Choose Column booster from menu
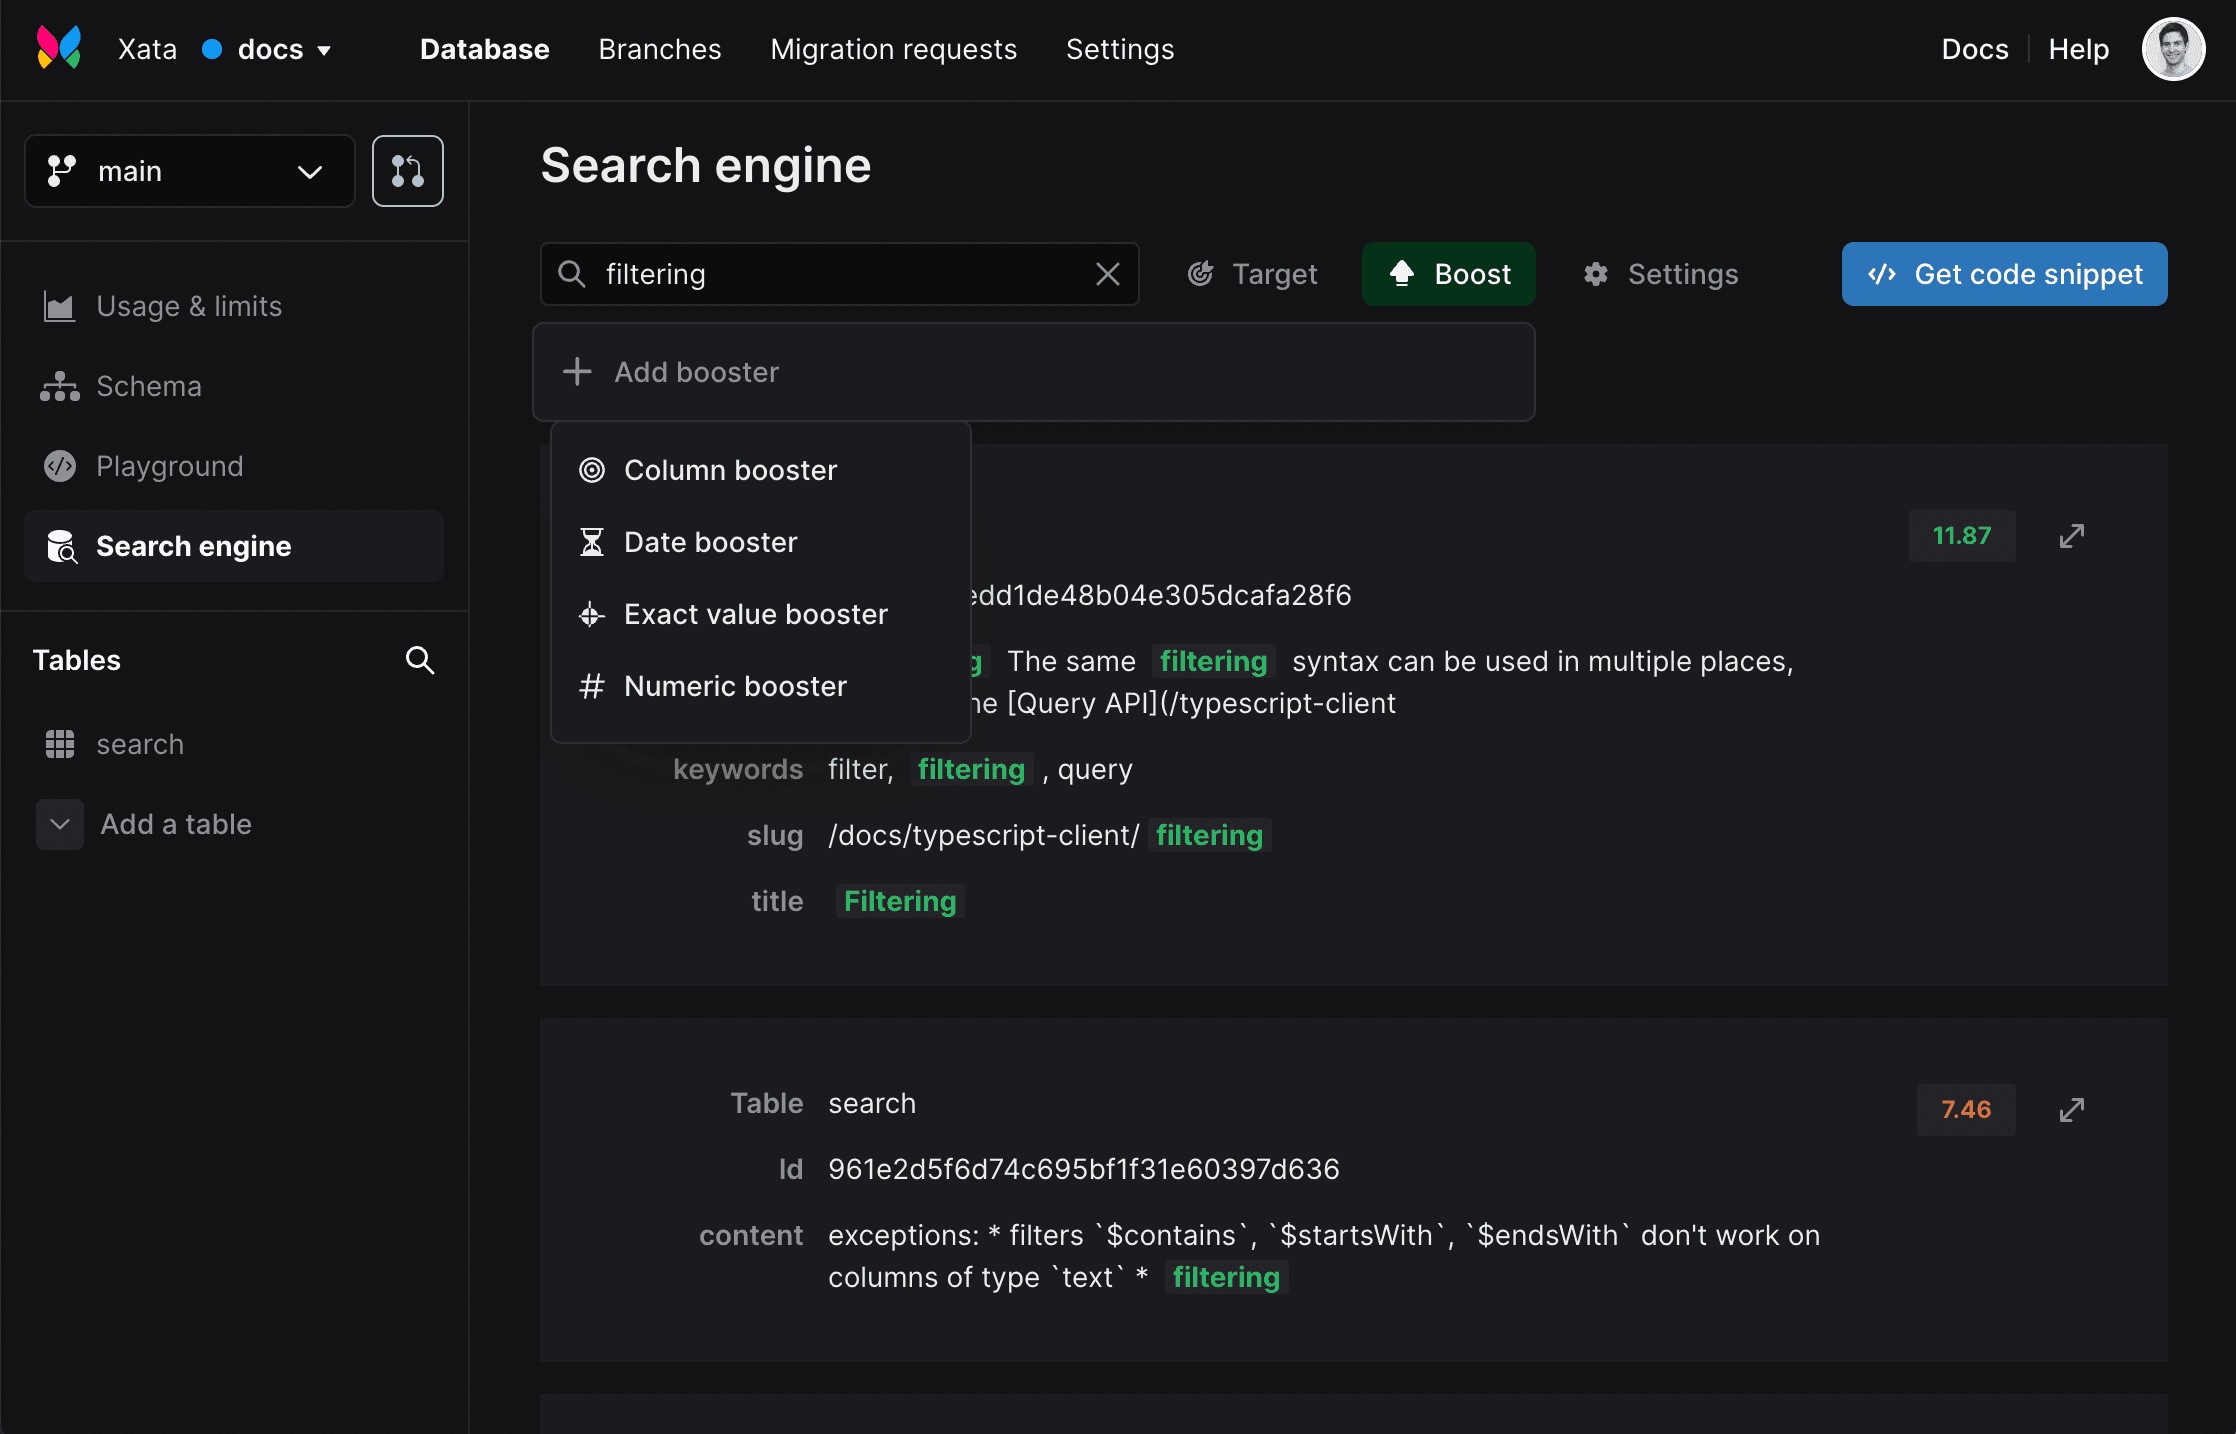Viewport: 2236px width, 1434px height. coord(761,470)
